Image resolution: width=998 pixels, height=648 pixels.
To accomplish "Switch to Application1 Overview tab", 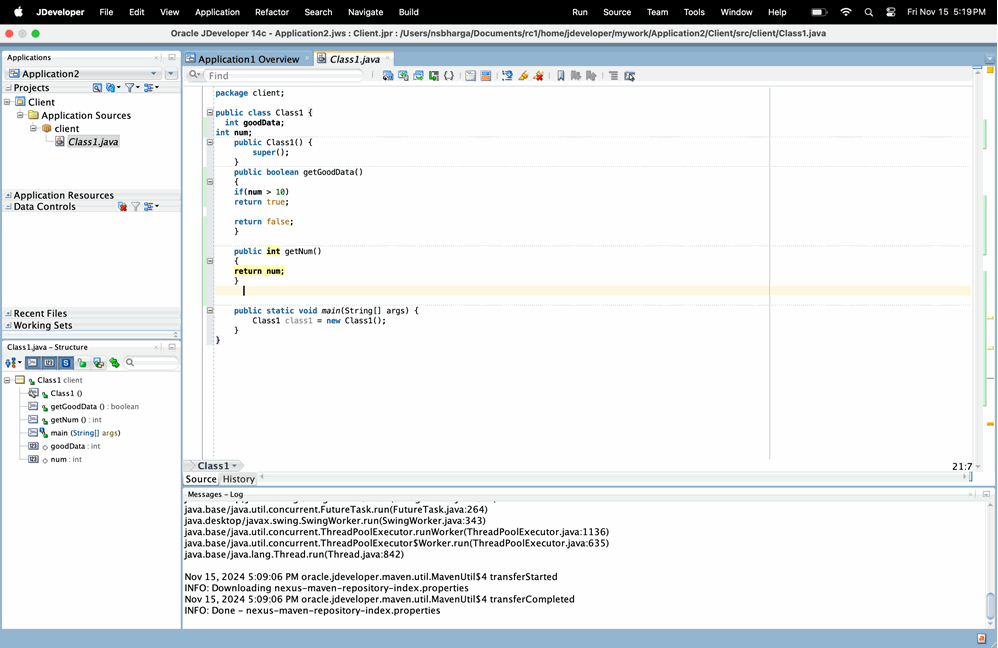I will click(248, 59).
